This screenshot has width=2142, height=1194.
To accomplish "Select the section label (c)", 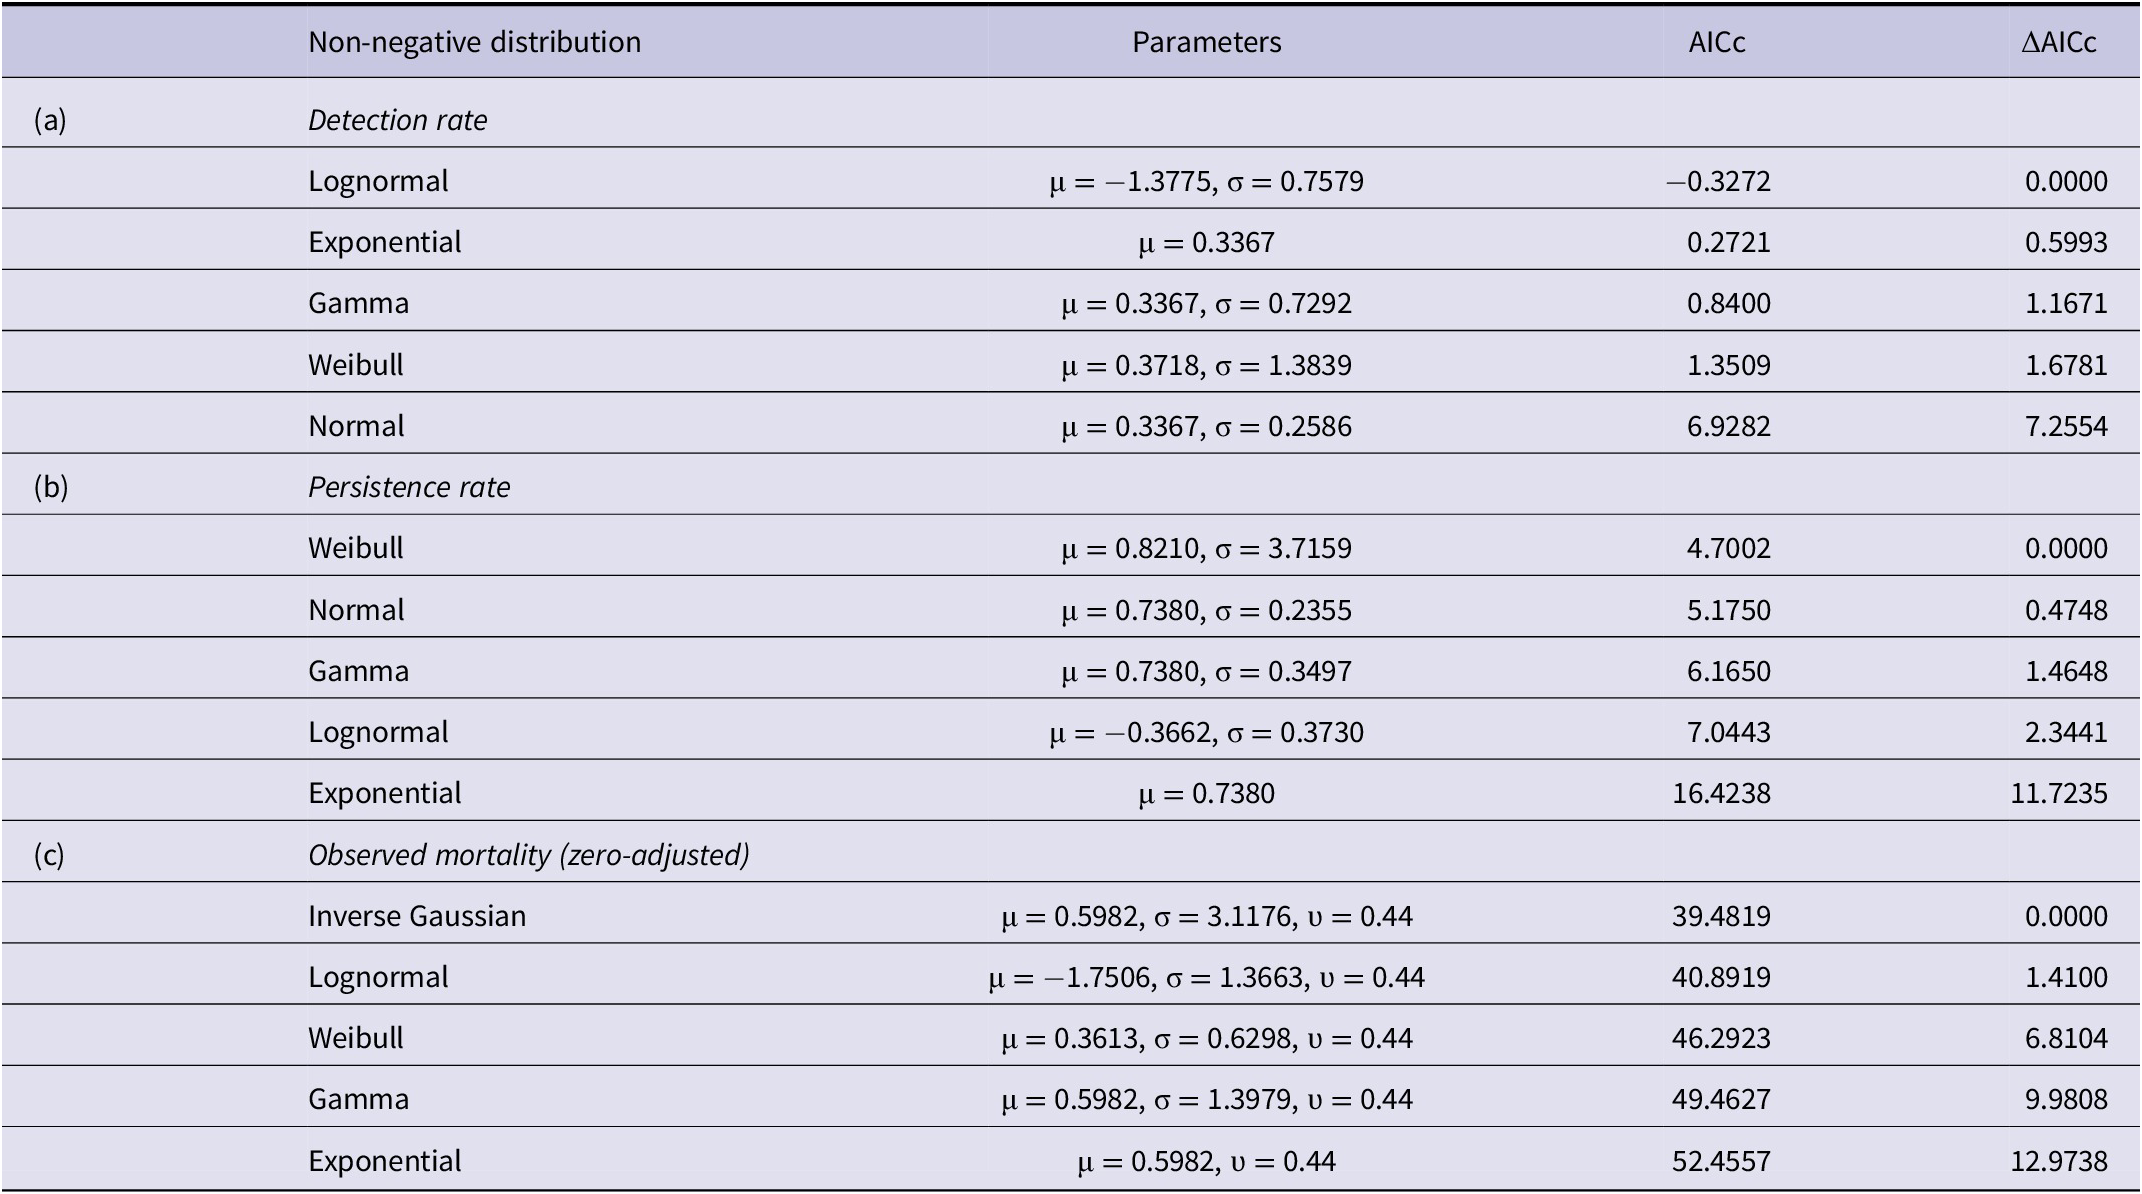I will 50,855.
